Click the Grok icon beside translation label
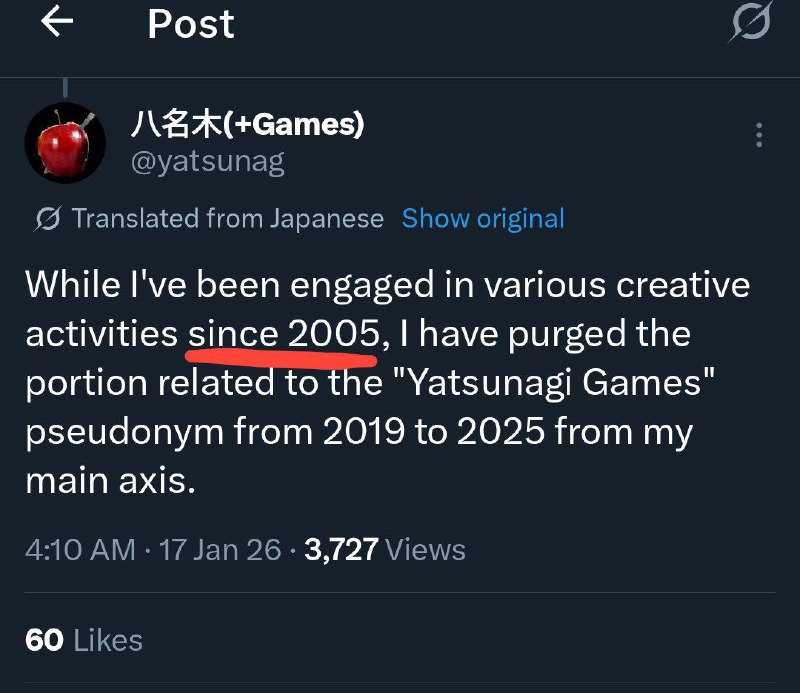 tap(46, 219)
